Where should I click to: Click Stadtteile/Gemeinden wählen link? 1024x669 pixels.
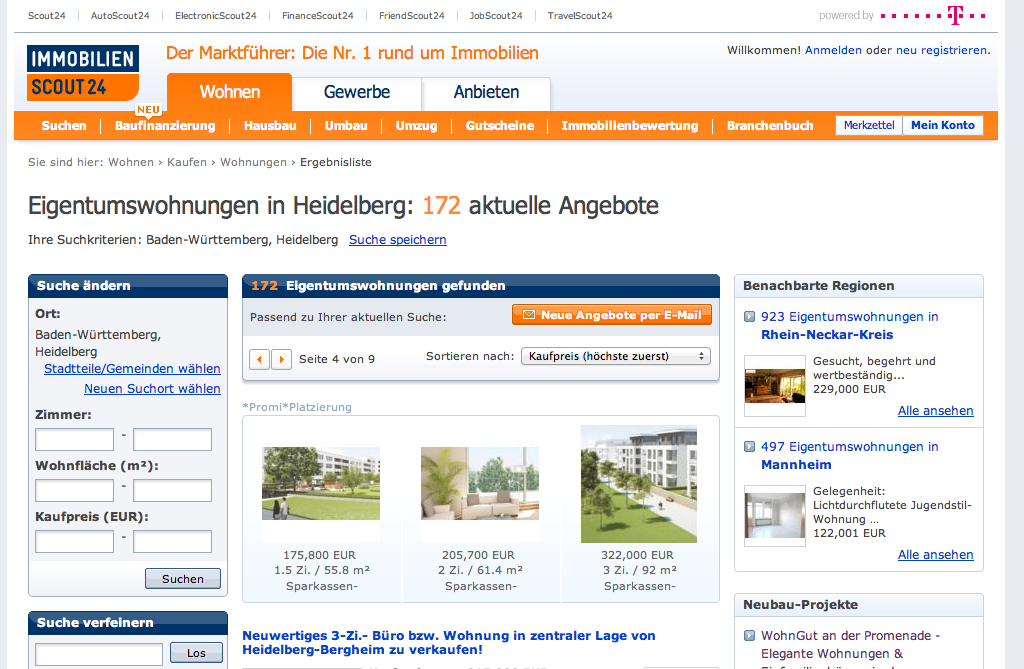(x=132, y=368)
